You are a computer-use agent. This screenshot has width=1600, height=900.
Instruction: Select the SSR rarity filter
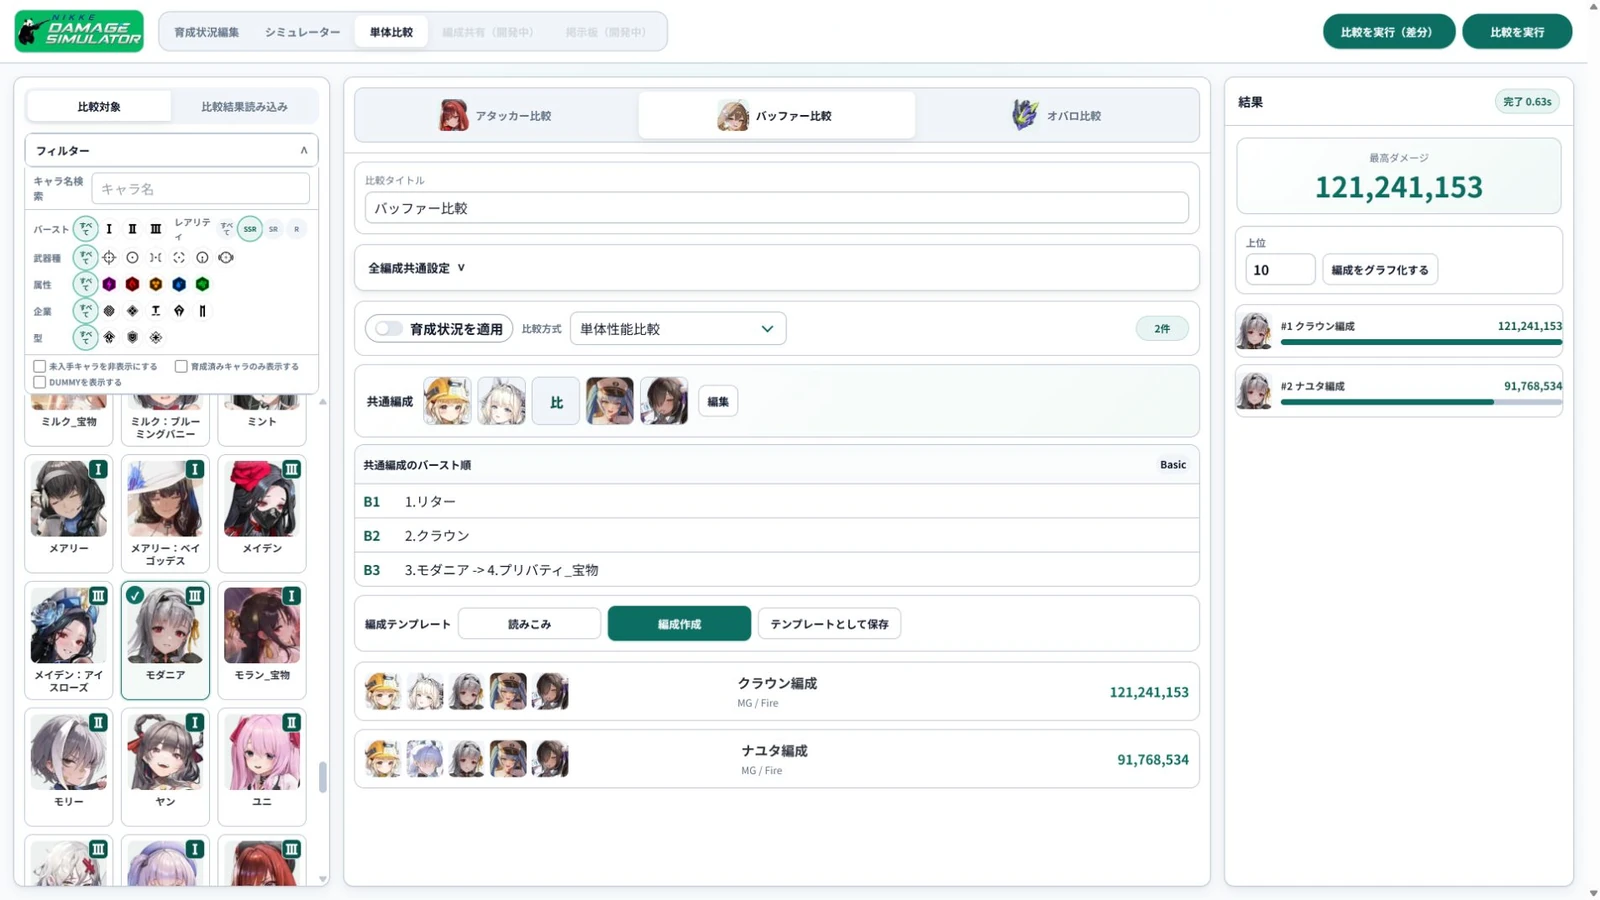[250, 229]
